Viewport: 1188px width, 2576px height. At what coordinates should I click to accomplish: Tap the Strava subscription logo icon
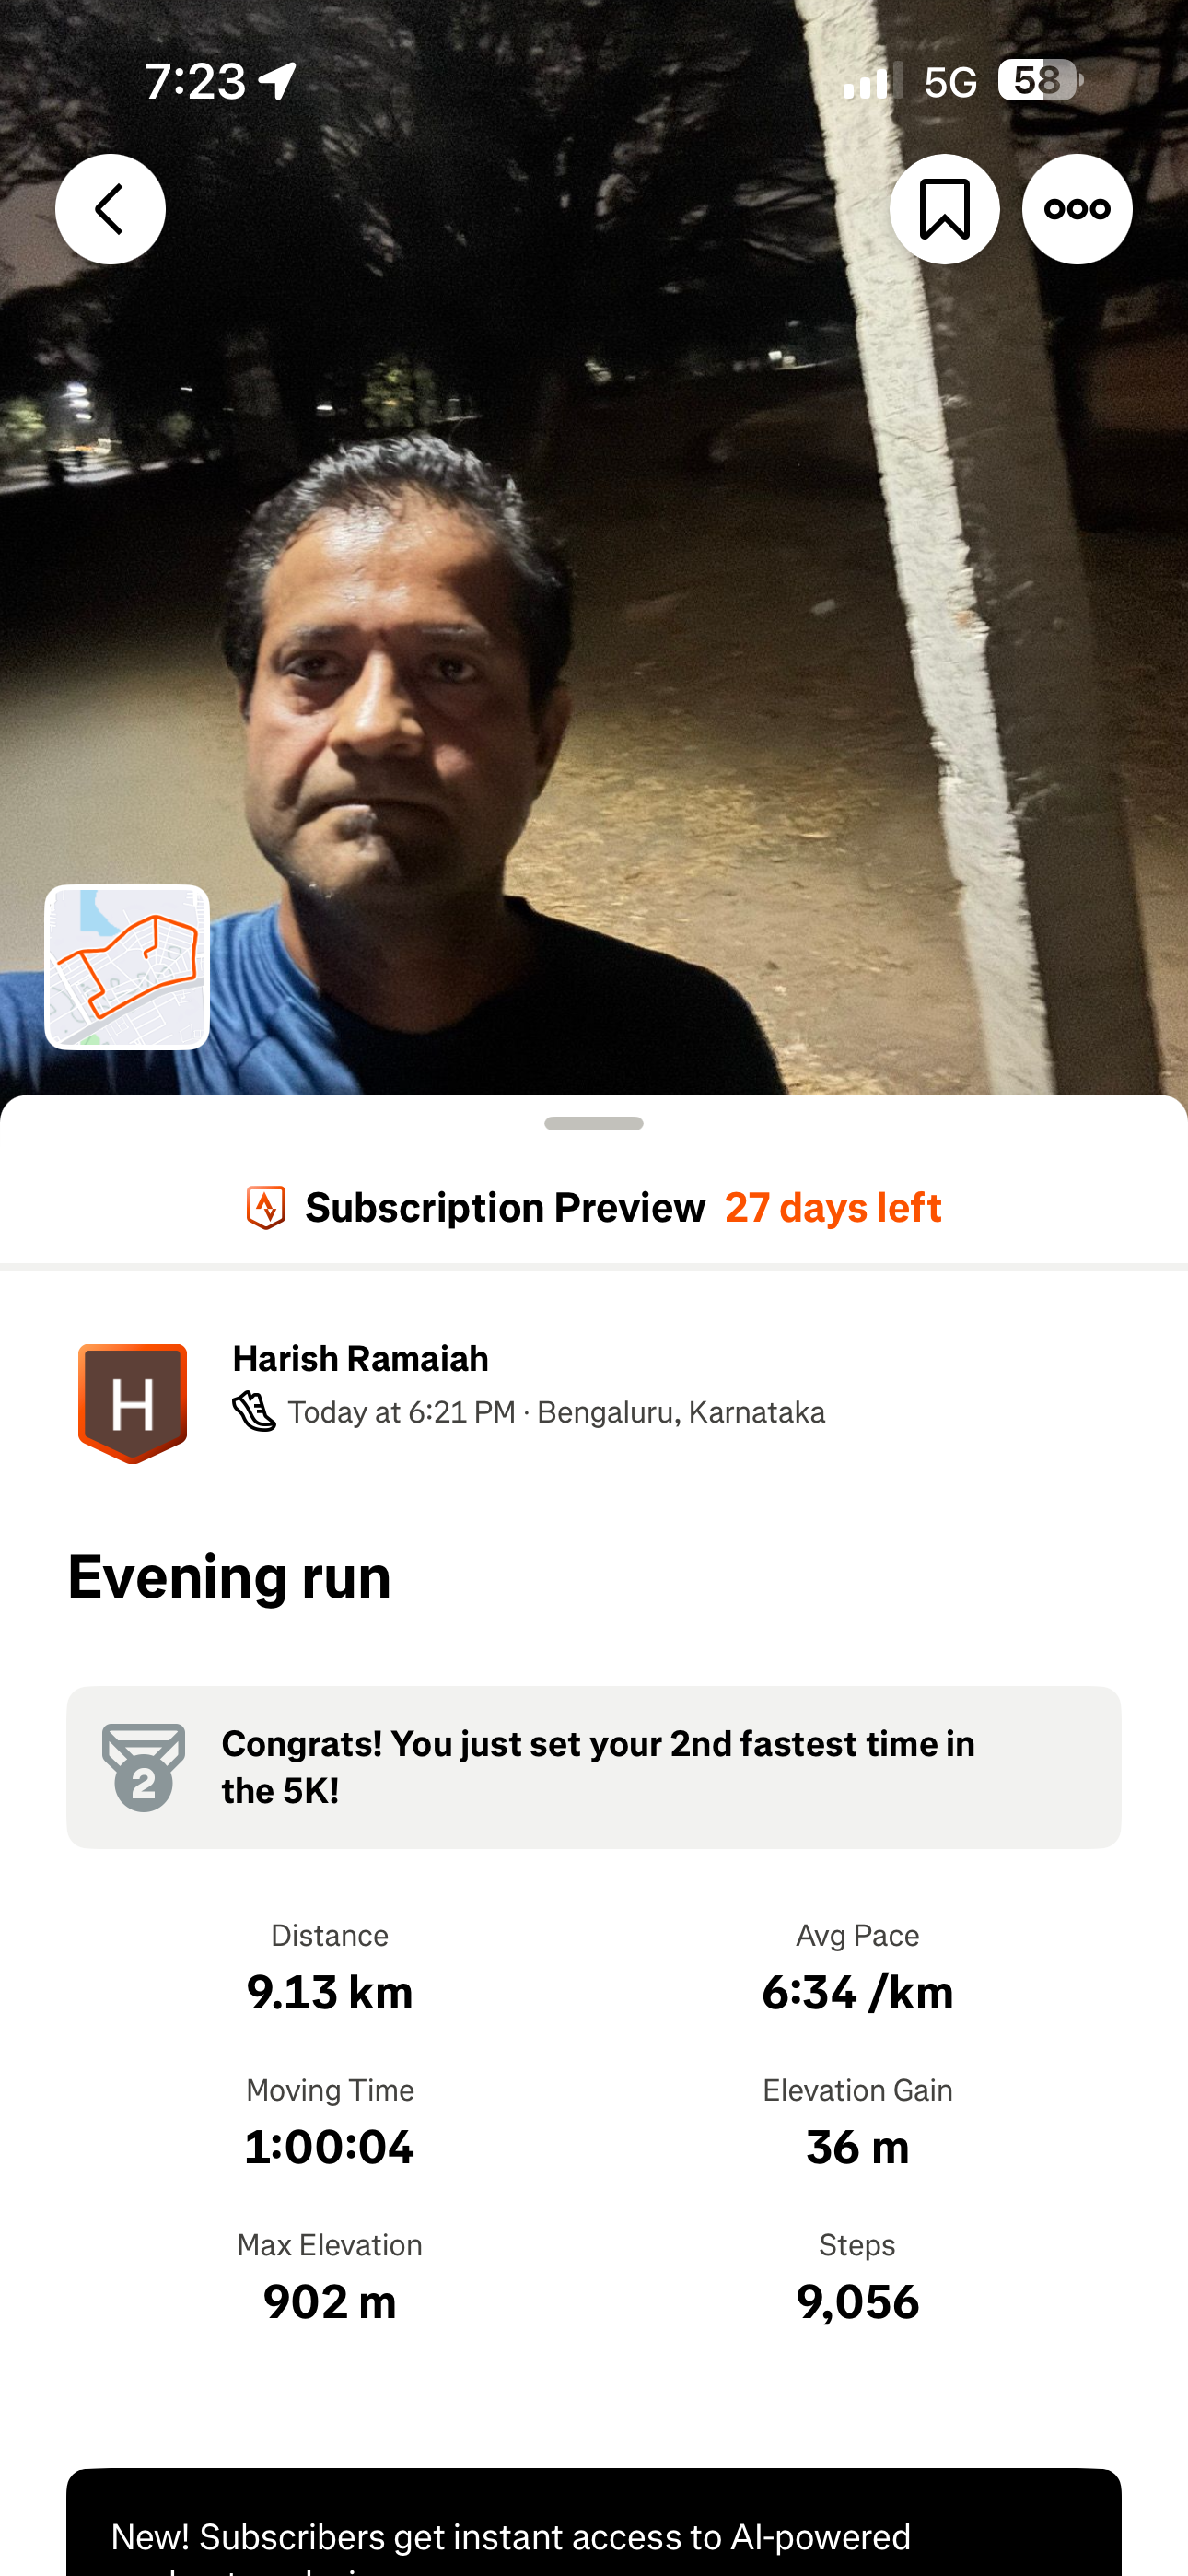[266, 1208]
